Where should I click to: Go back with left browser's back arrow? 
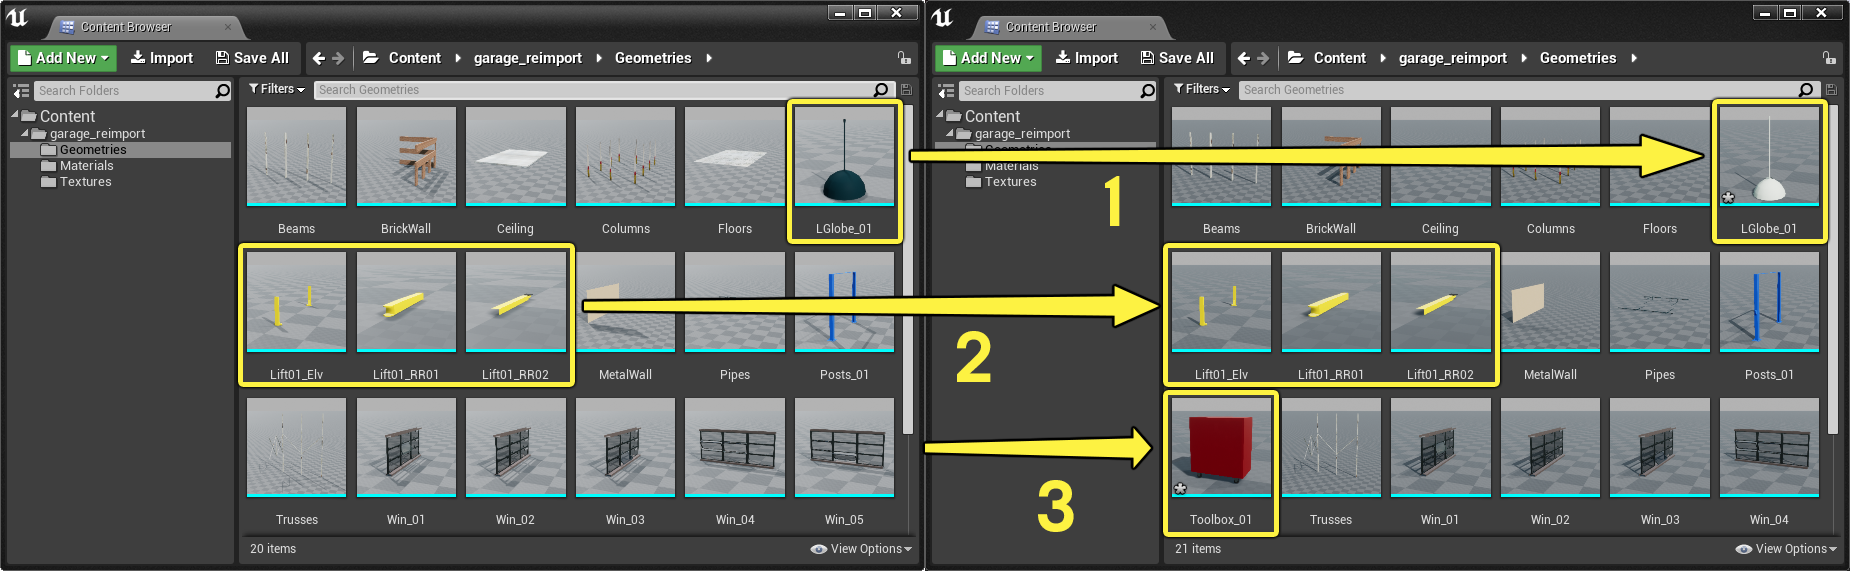pyautogui.click(x=319, y=58)
